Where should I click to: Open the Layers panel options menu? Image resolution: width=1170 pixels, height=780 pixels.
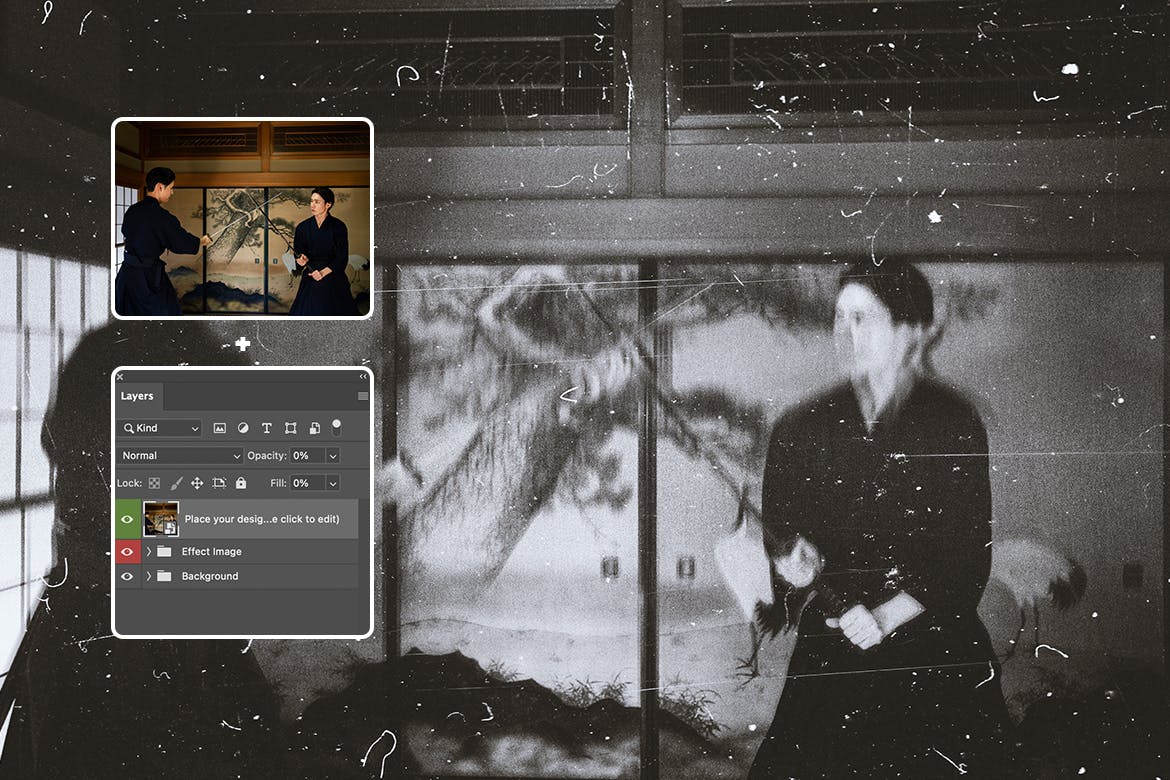[x=362, y=396]
